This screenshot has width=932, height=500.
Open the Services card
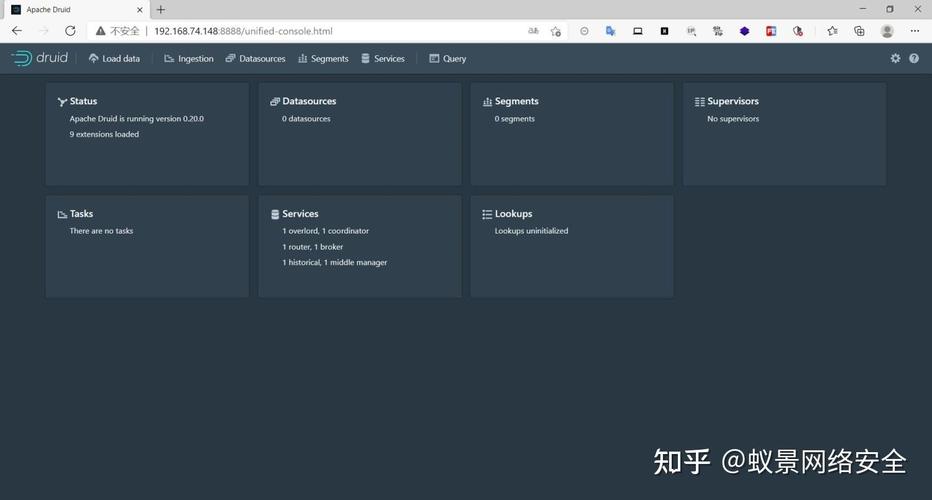pyautogui.click(x=360, y=246)
